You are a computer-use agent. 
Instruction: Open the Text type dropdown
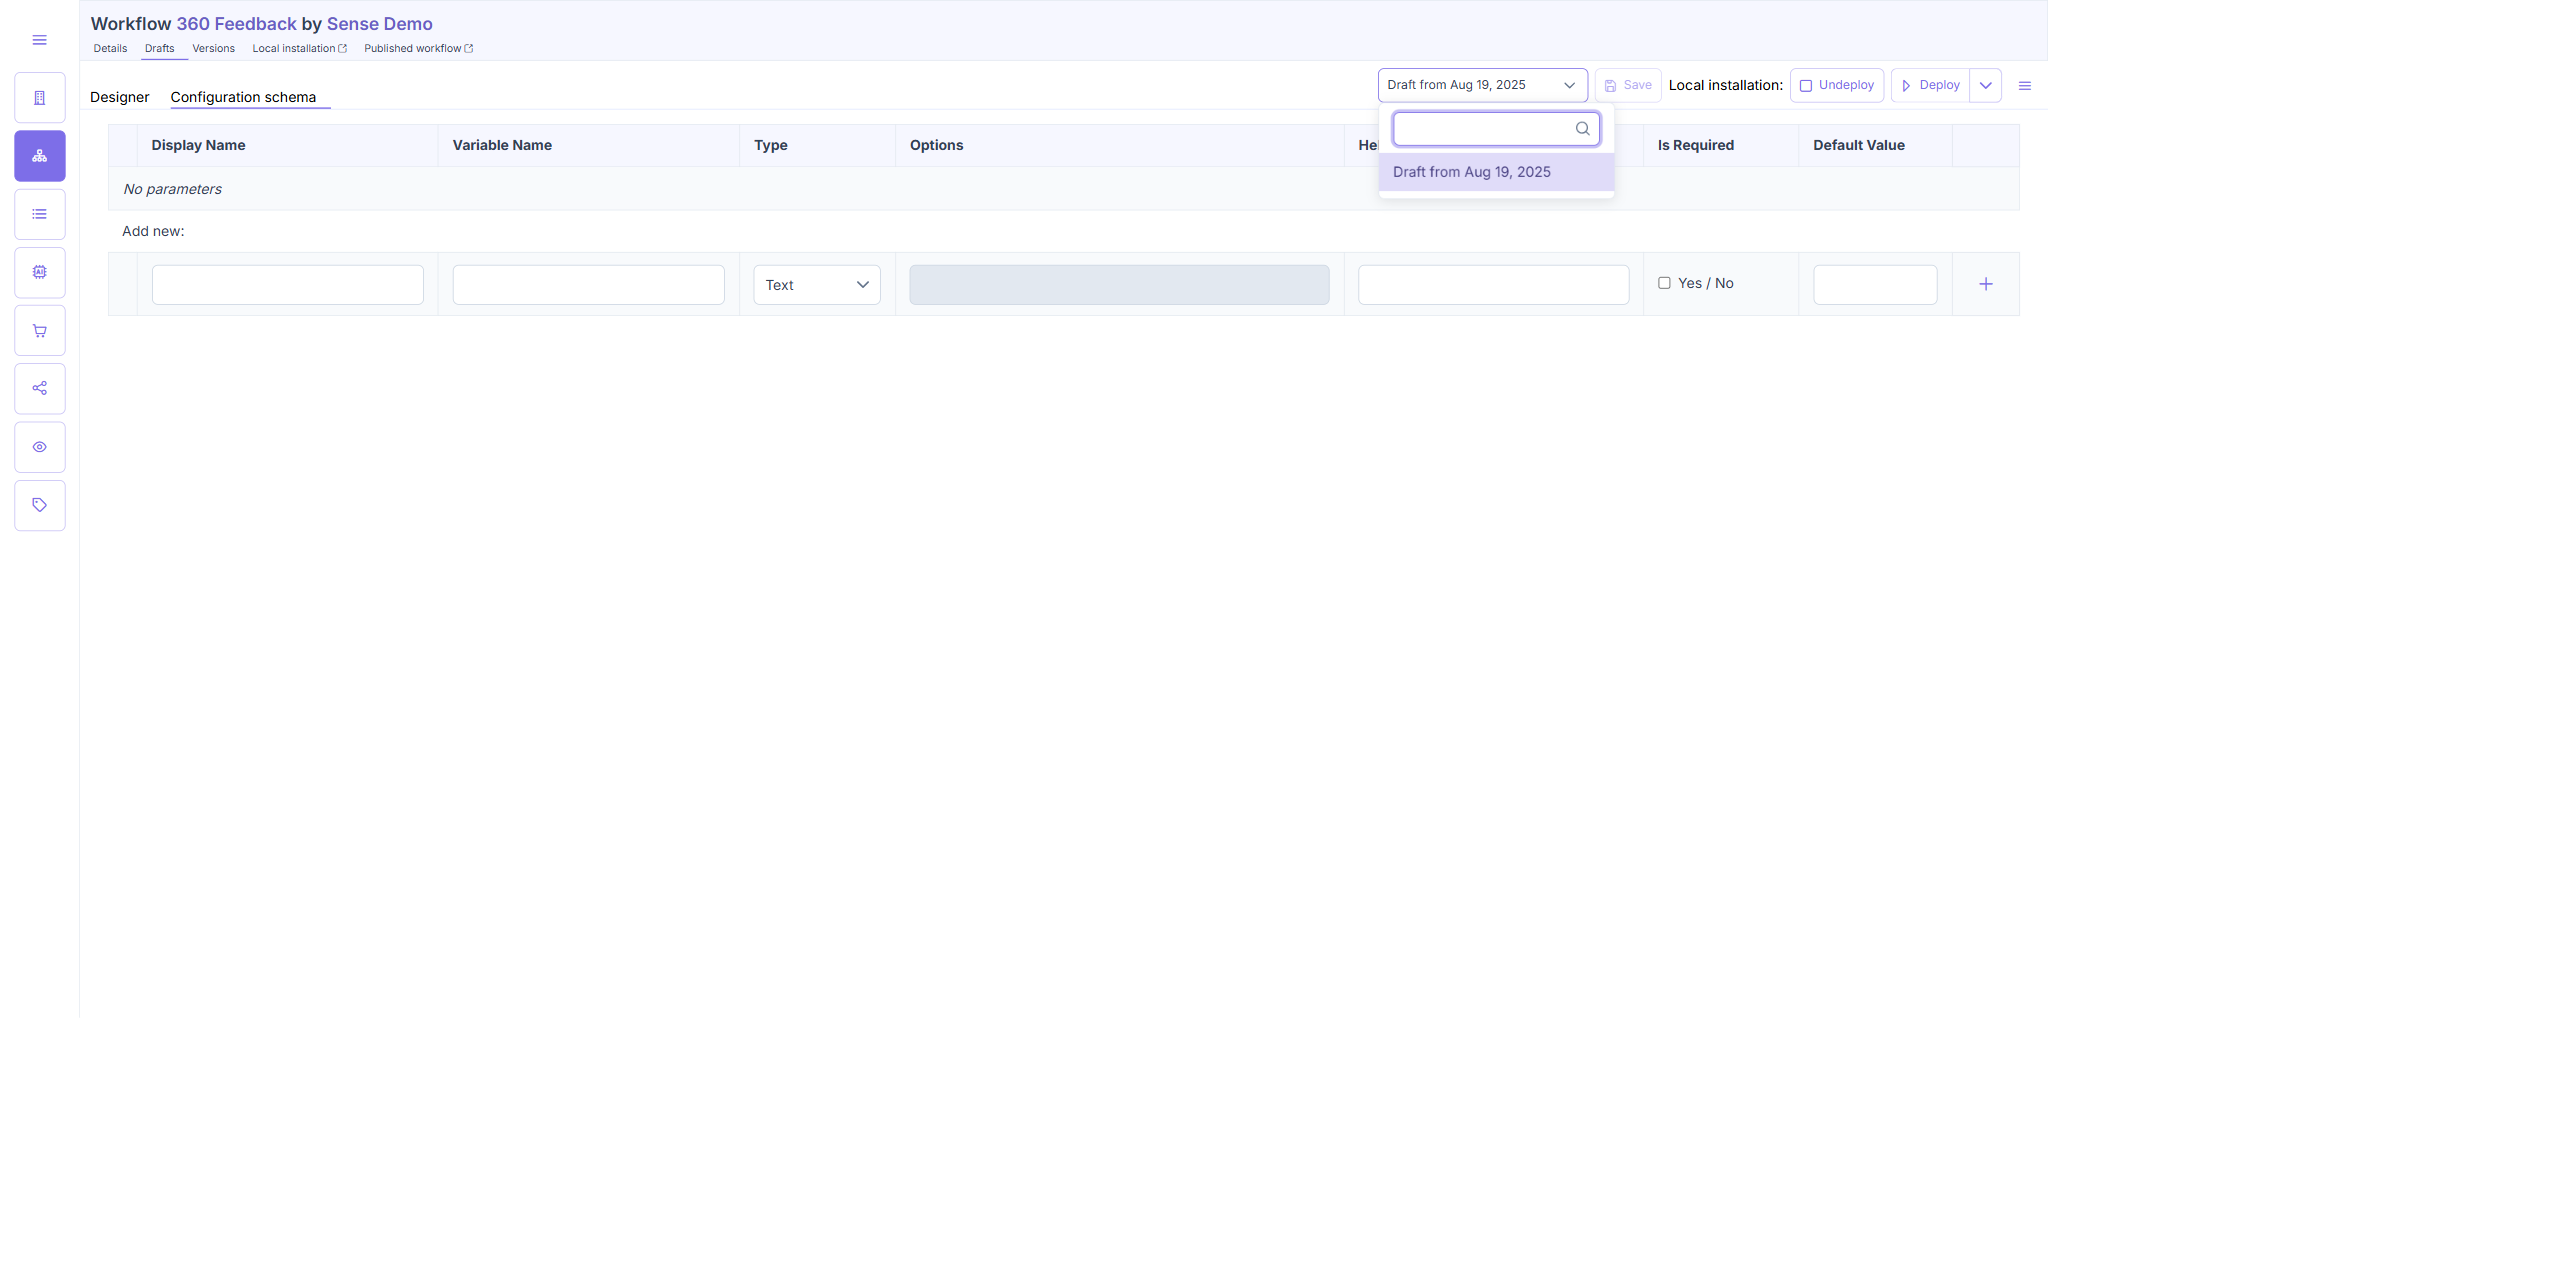tap(817, 285)
